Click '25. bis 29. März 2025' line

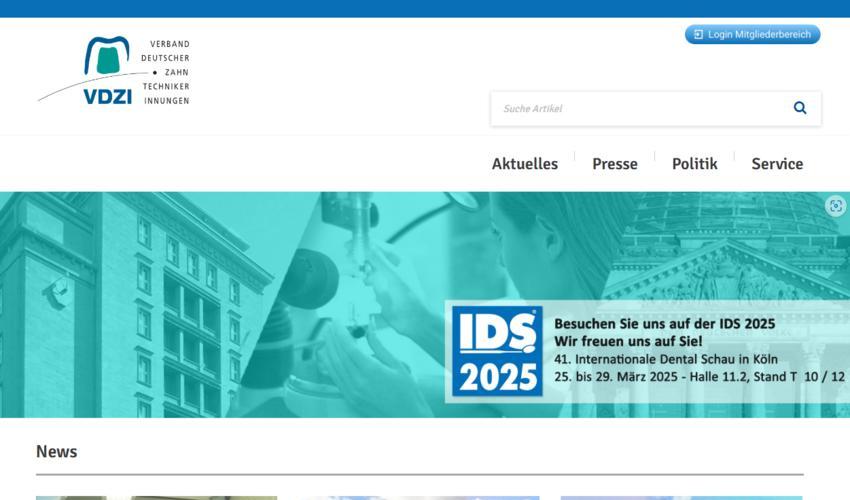point(699,377)
